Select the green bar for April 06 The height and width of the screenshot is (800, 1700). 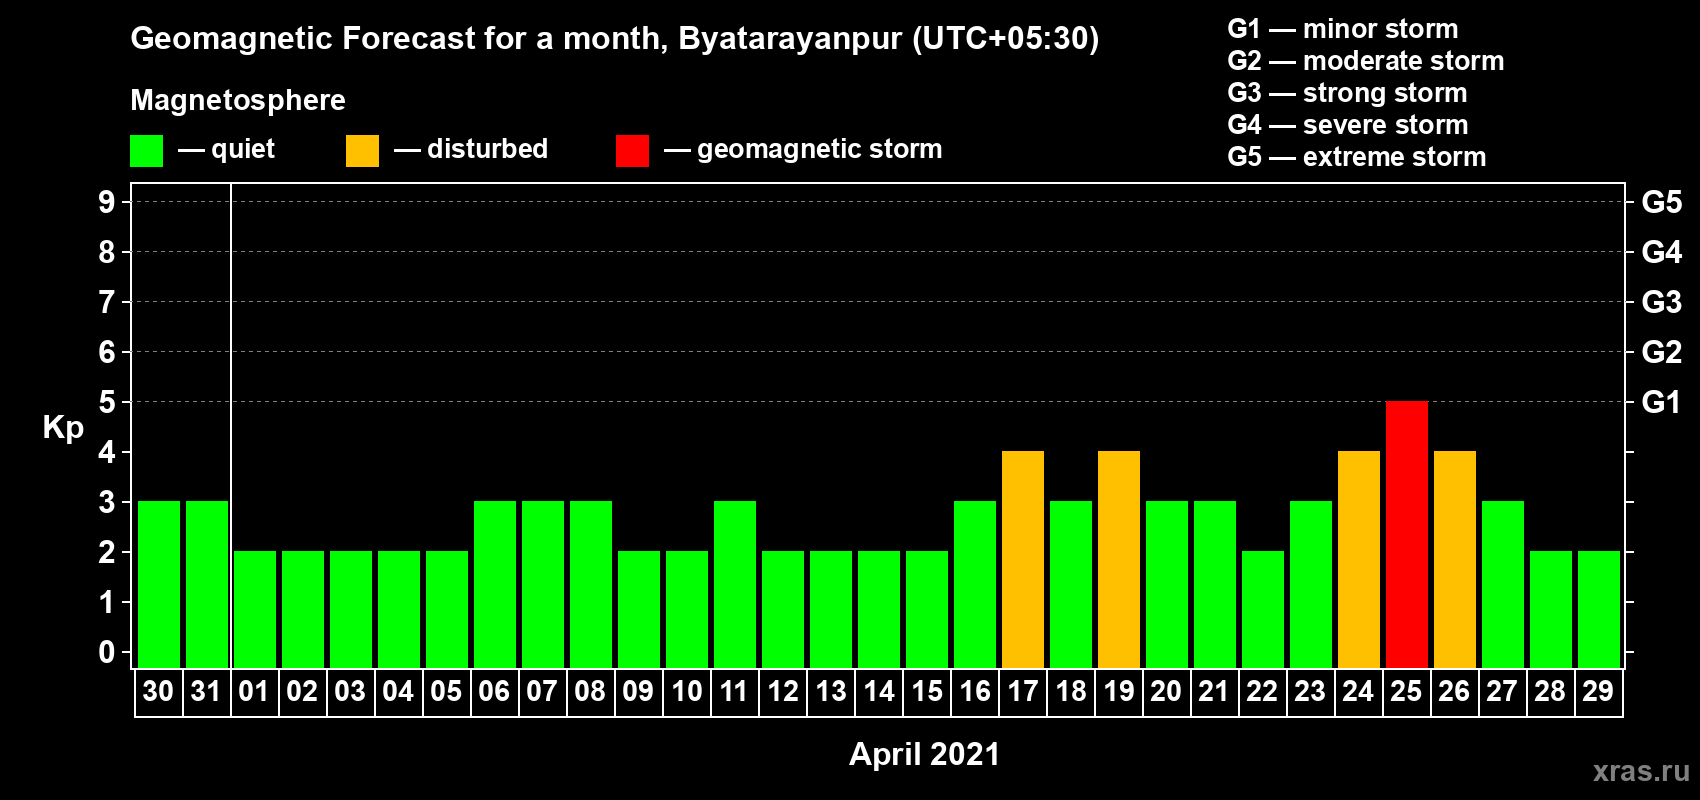click(495, 584)
